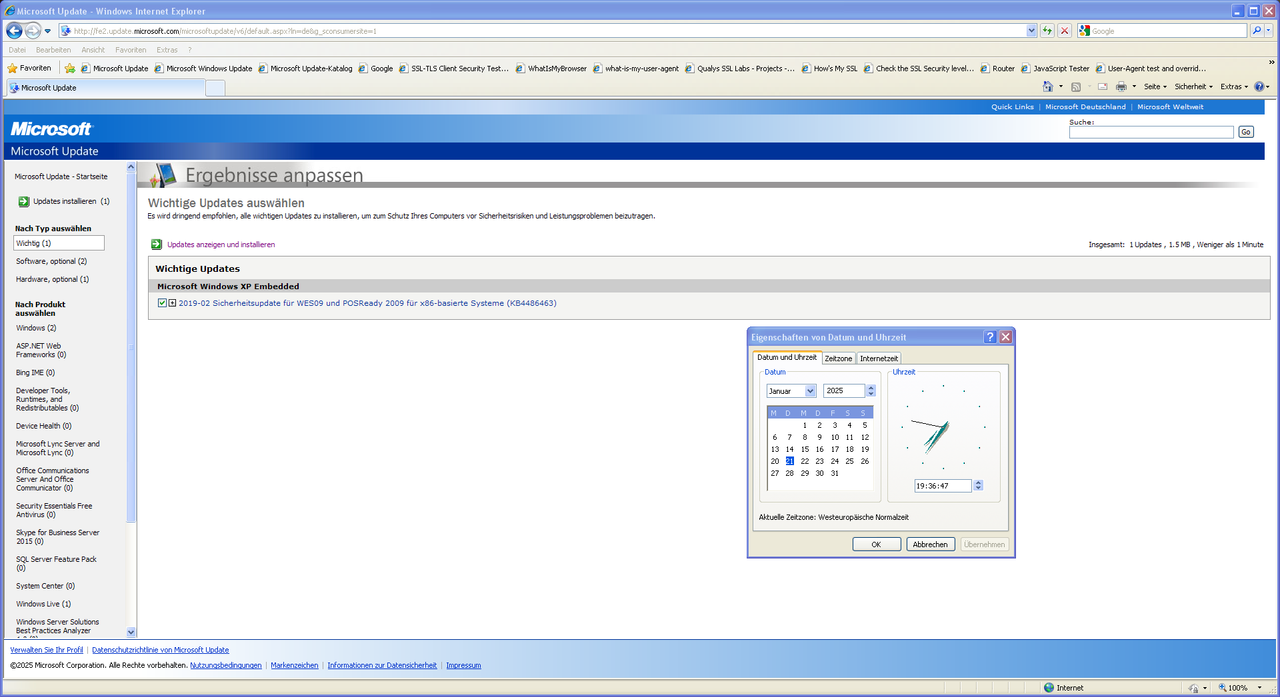Image resolution: width=1280 pixels, height=697 pixels.
Task: Open the Favoriten star panel
Action: [x=30, y=68]
